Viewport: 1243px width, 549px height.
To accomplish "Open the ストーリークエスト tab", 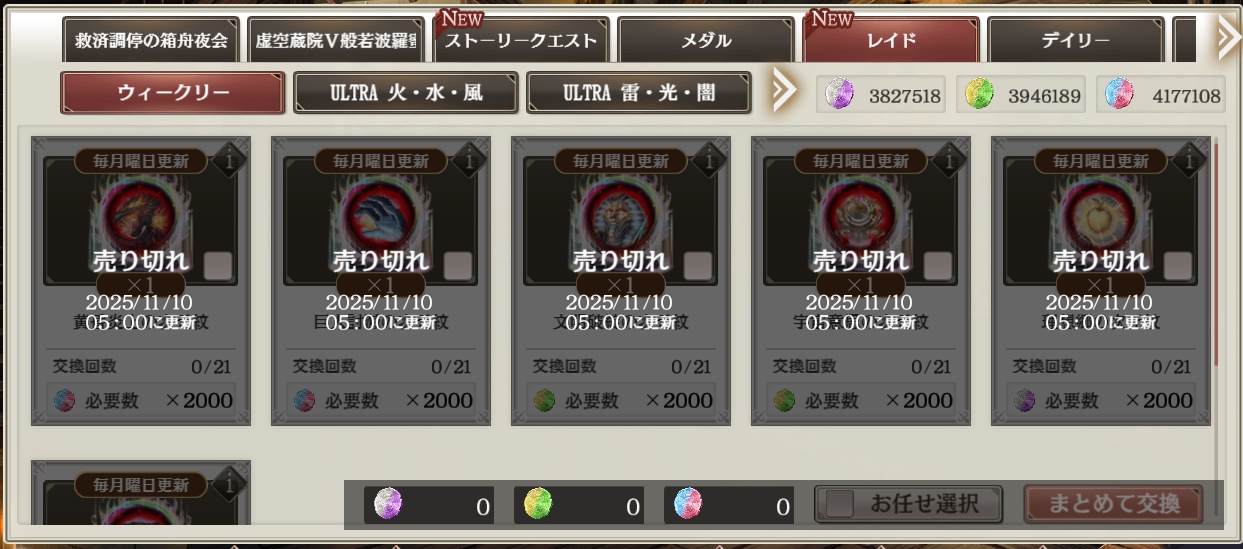I will (520, 41).
